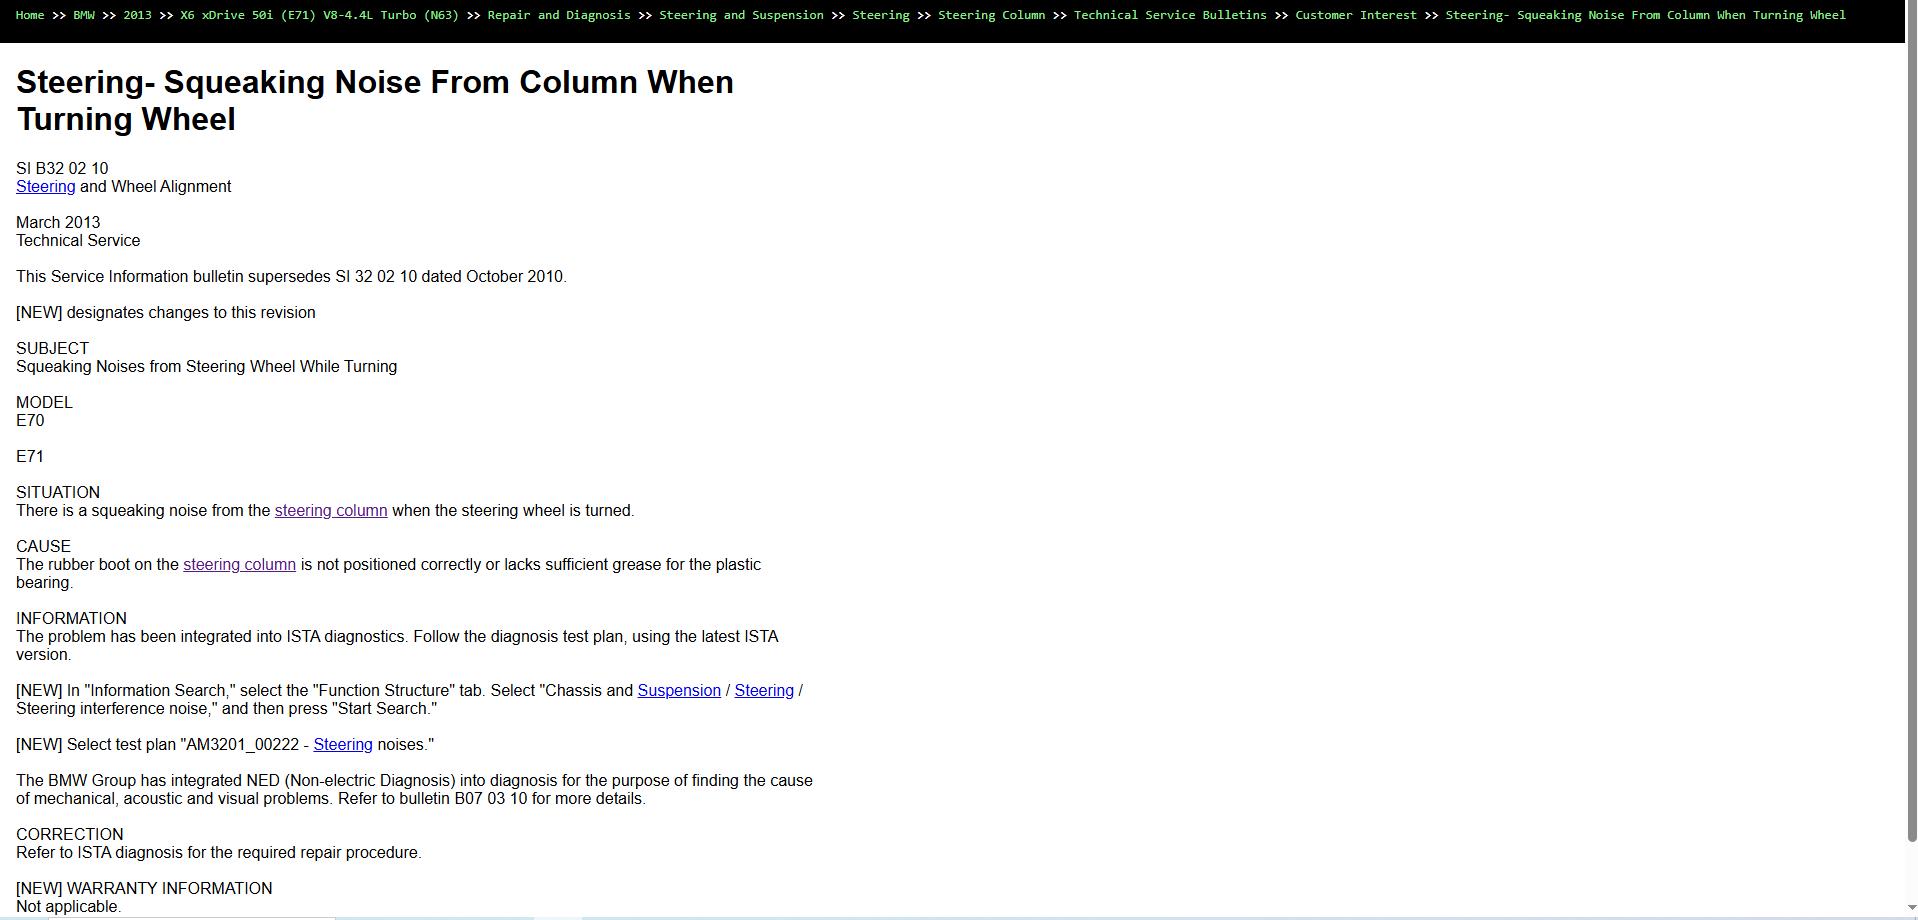Click the NED (Non-electric Diagnosis) paragraph

tap(414, 790)
